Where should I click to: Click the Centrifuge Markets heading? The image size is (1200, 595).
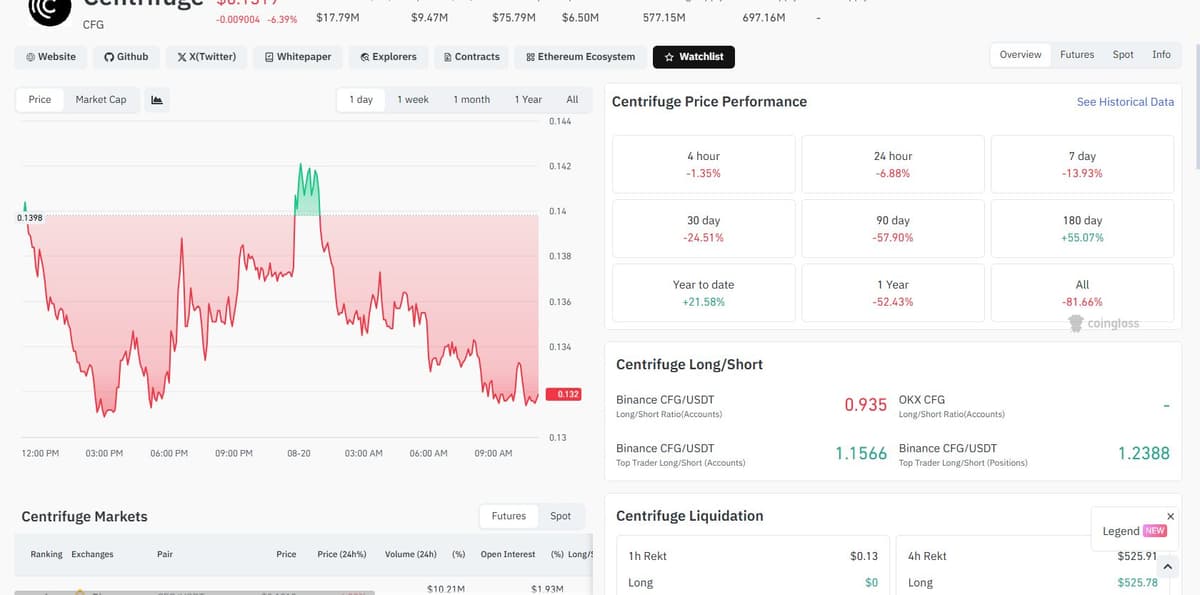[x=84, y=517]
